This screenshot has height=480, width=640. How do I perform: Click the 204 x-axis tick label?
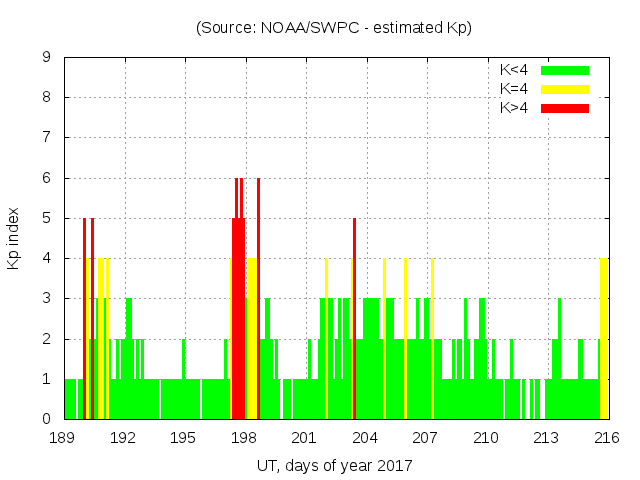(365, 438)
